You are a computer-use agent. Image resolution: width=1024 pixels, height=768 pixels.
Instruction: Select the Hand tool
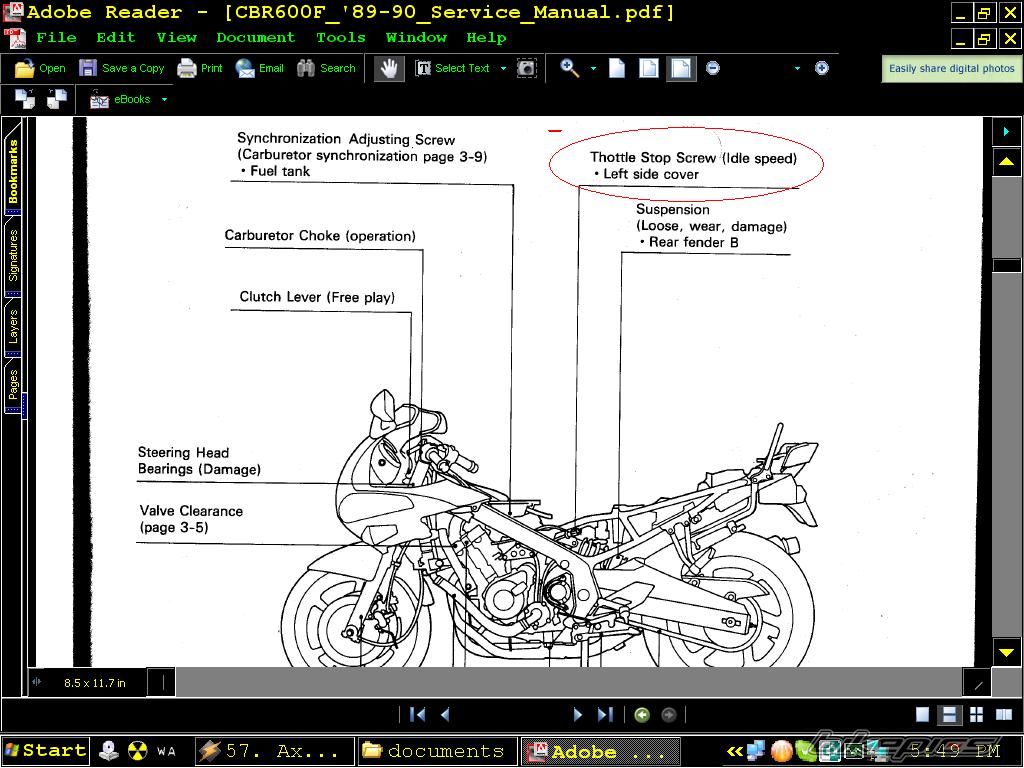coord(389,68)
